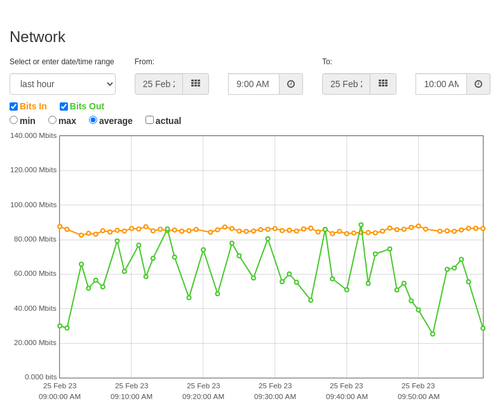Image resolution: width=500 pixels, height=403 pixels.
Task: Click the To time field showing 10:00 AM
Action: (x=441, y=84)
